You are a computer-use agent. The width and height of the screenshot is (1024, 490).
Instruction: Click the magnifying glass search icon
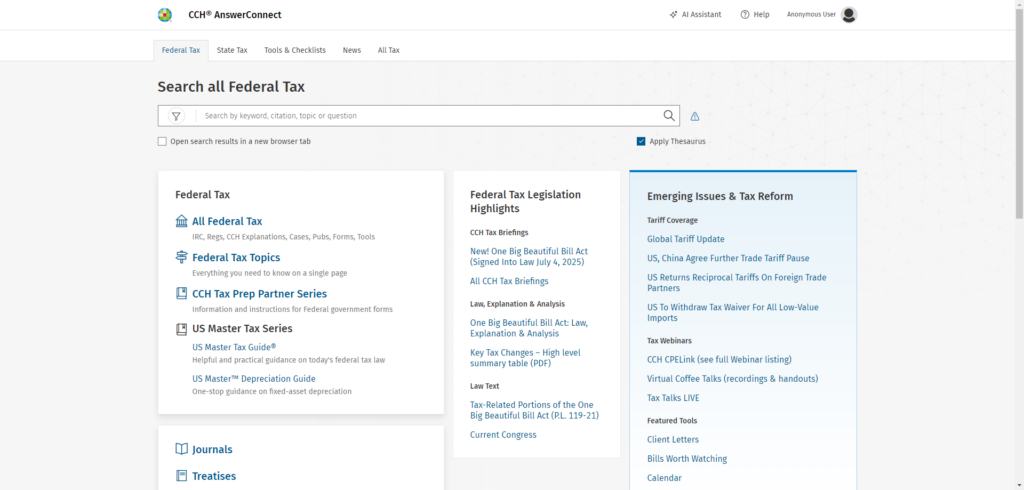click(x=669, y=116)
